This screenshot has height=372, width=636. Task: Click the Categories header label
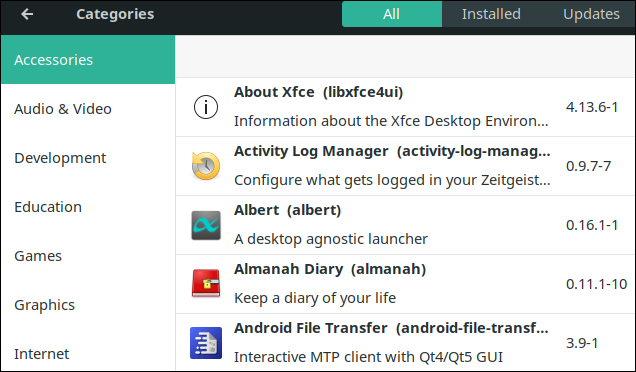[115, 14]
